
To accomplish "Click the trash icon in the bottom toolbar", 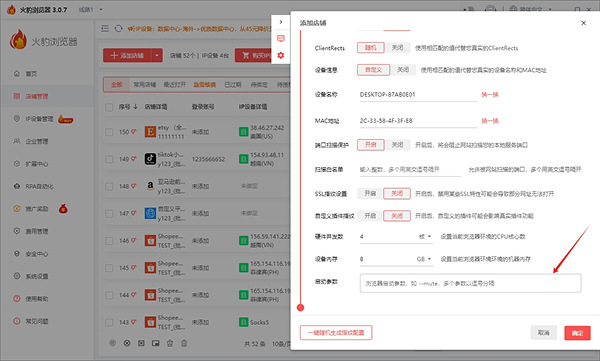I will [184, 343].
